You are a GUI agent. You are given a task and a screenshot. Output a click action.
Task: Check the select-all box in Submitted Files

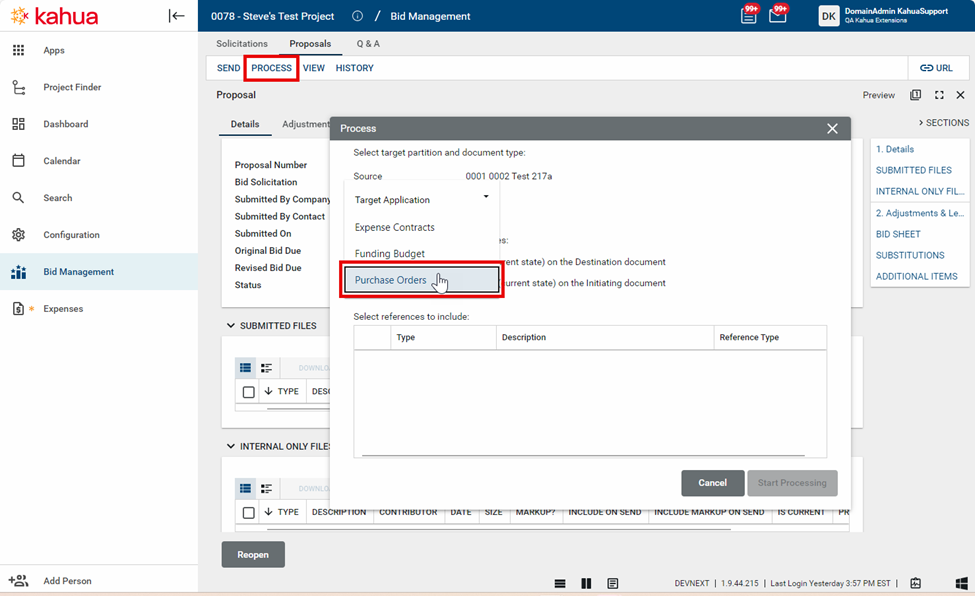[249, 392]
